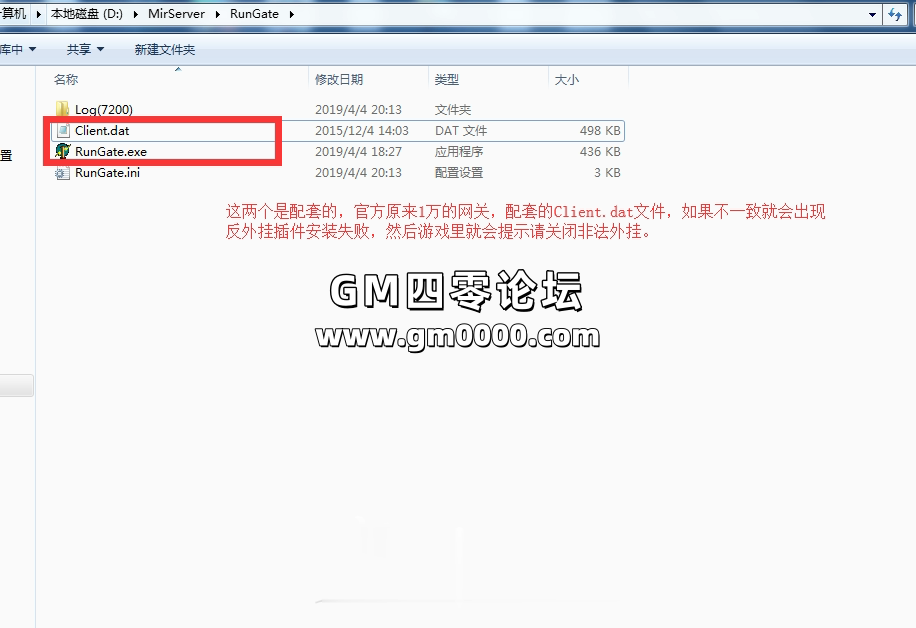Sort files by the 修改日期 column header
Screen dimensions: 916x628
click(x=339, y=79)
